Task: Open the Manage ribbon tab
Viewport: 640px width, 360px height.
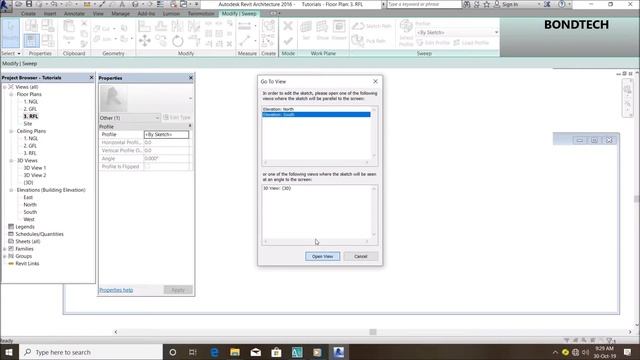Action: pos(120,13)
